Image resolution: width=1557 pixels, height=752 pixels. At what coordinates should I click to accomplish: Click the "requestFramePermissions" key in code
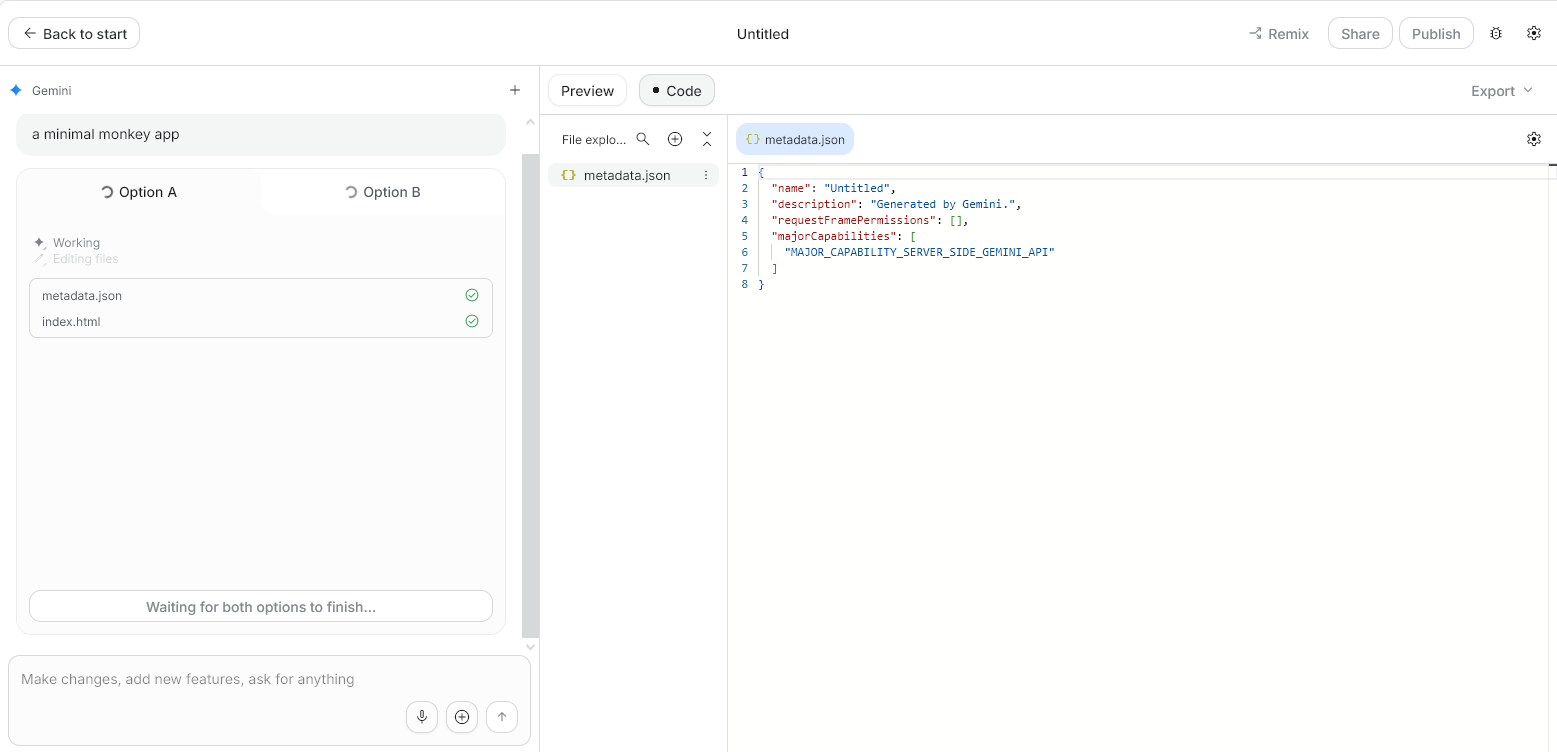pos(853,220)
